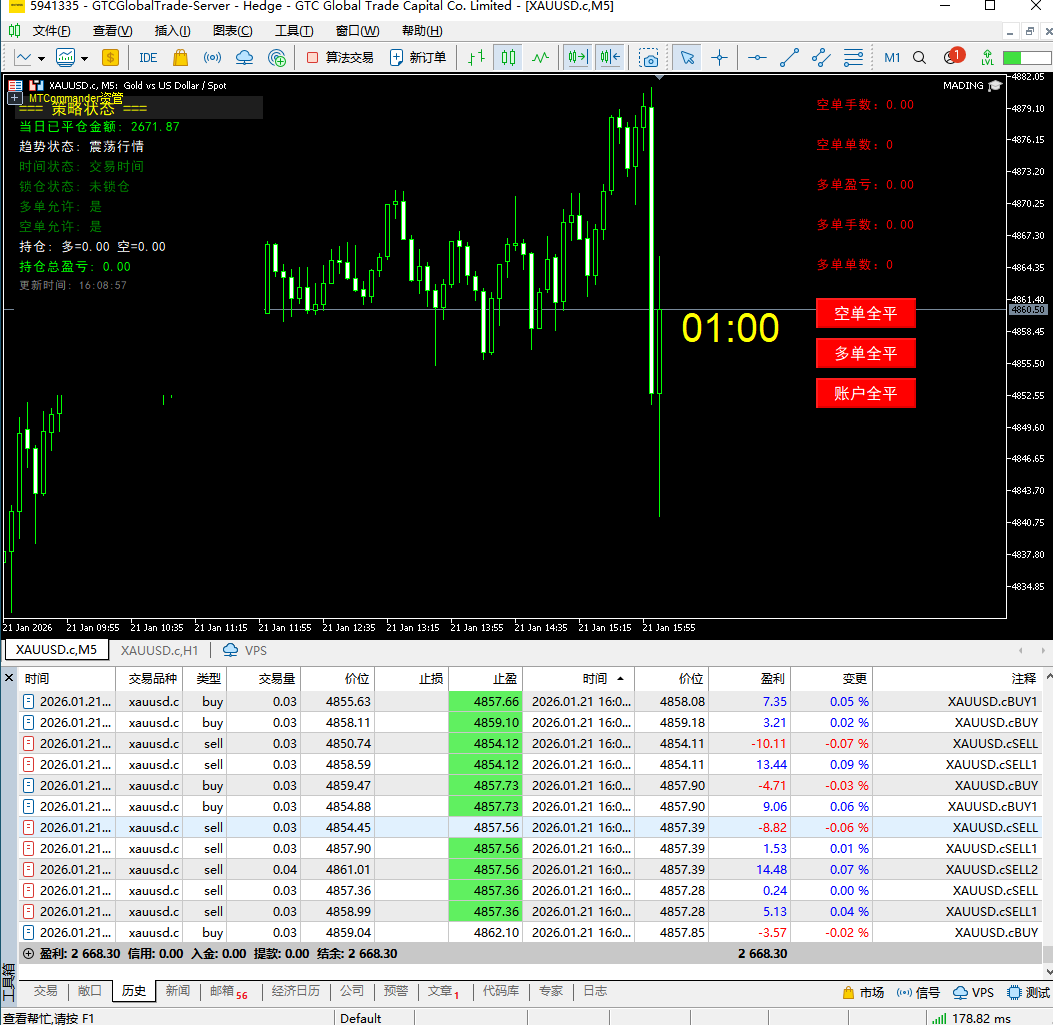1053x1025 pixels.
Task: Open the IDE MetaEditor button
Action: coord(148,58)
